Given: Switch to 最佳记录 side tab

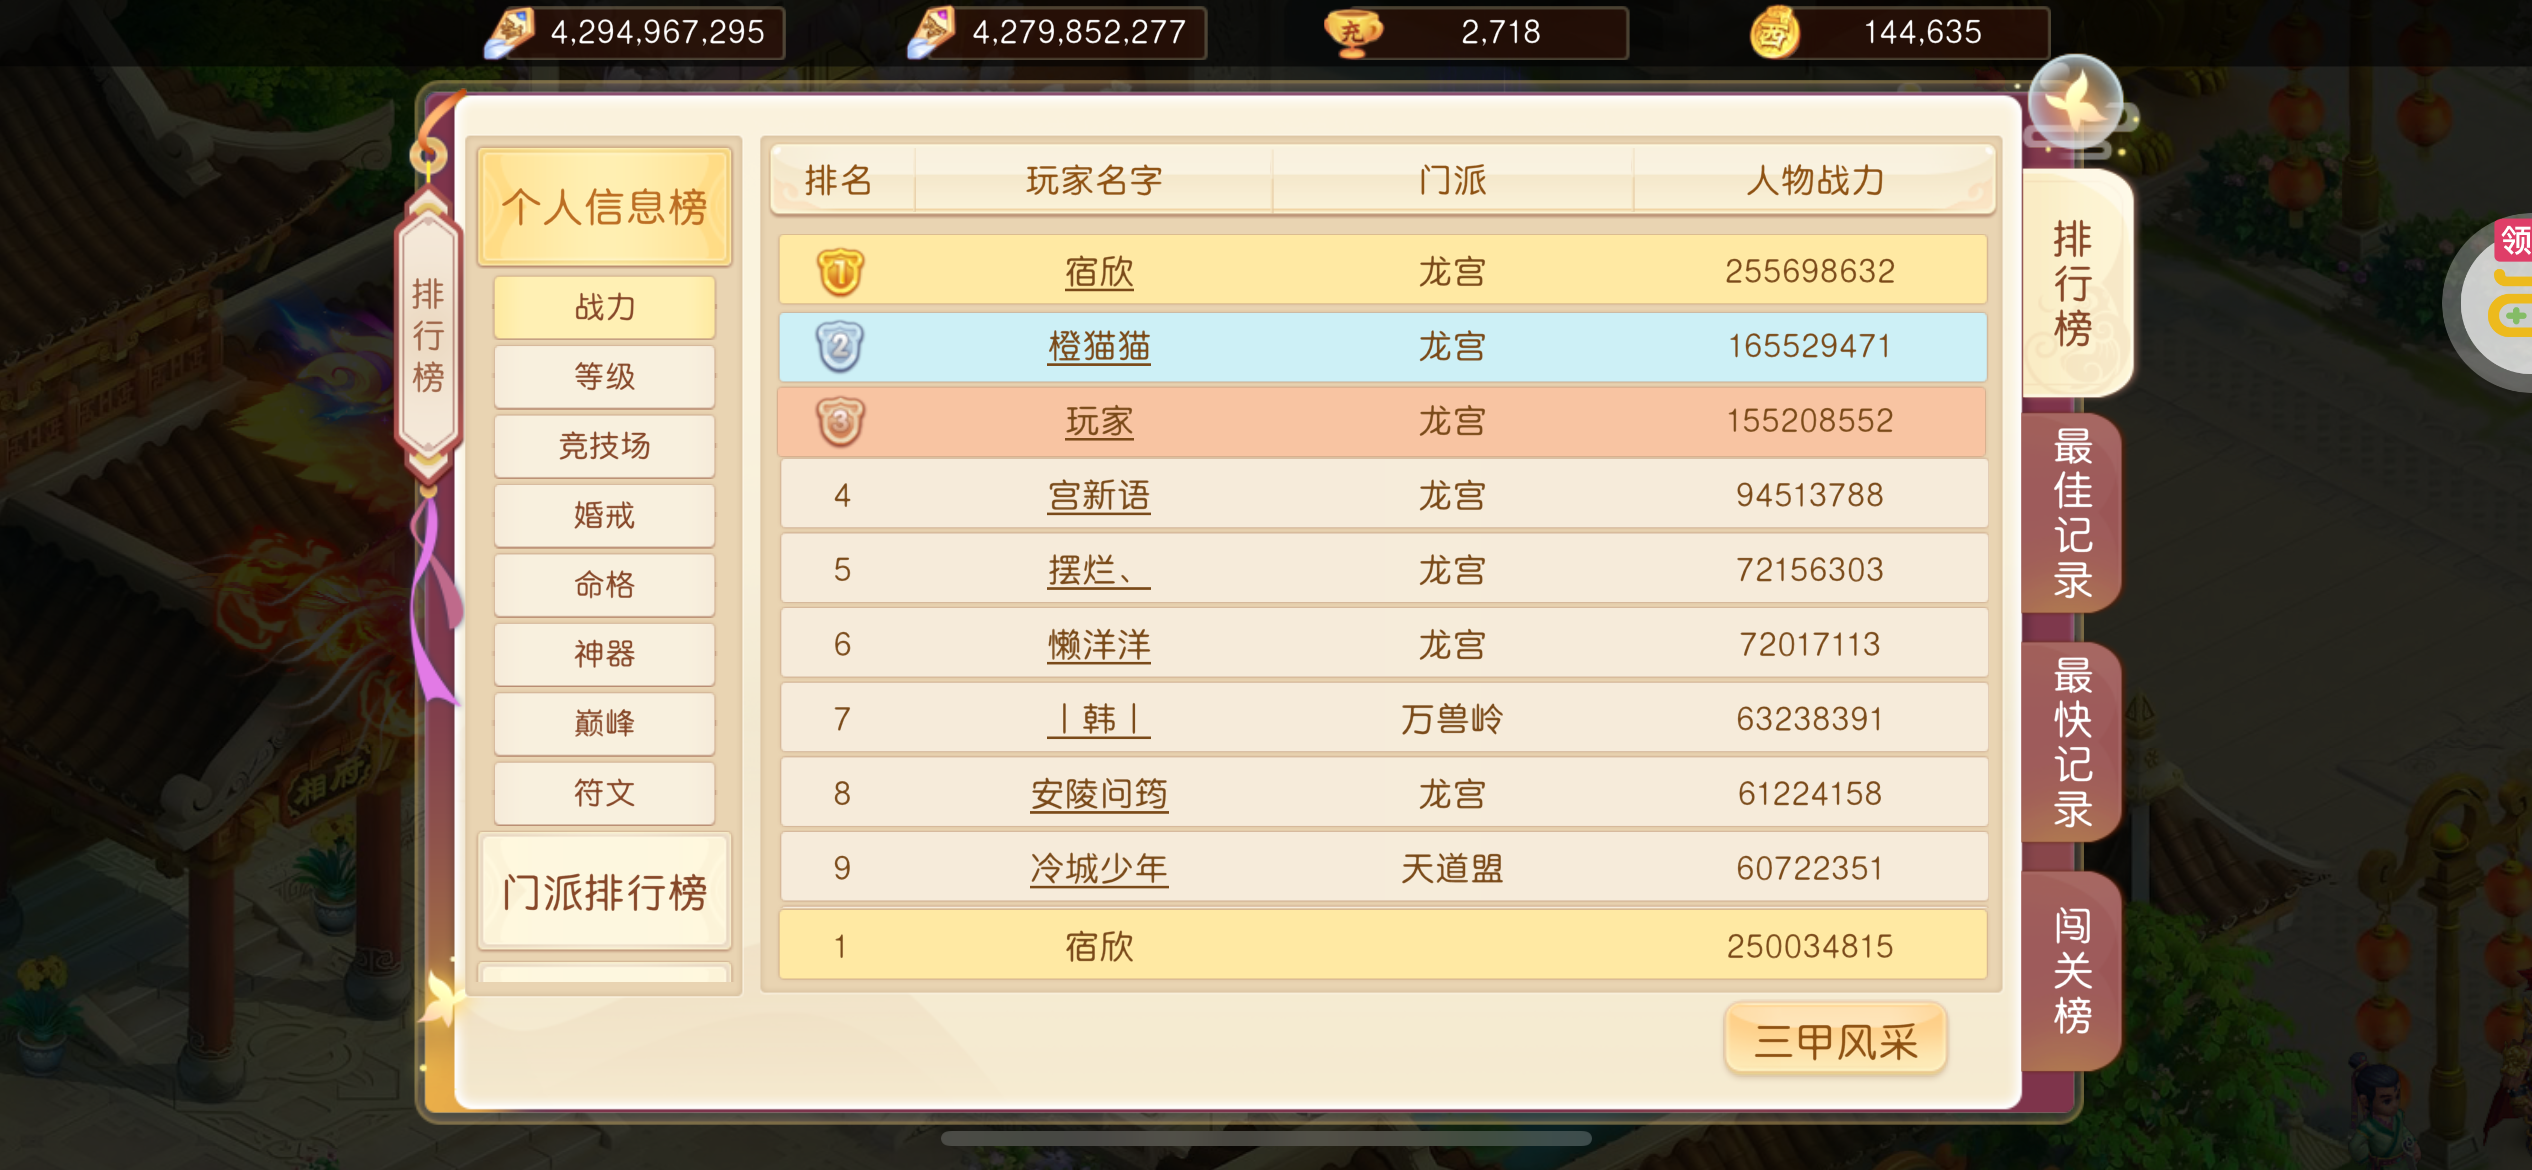Looking at the screenshot, I should pos(2072,513).
